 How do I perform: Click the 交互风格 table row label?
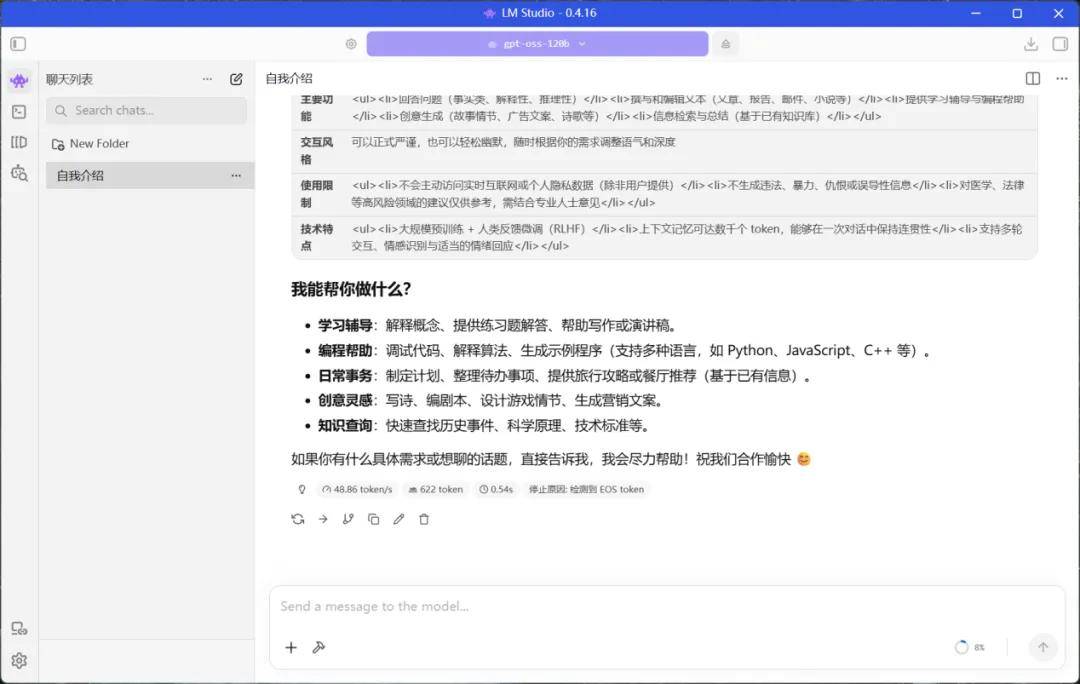pos(317,151)
